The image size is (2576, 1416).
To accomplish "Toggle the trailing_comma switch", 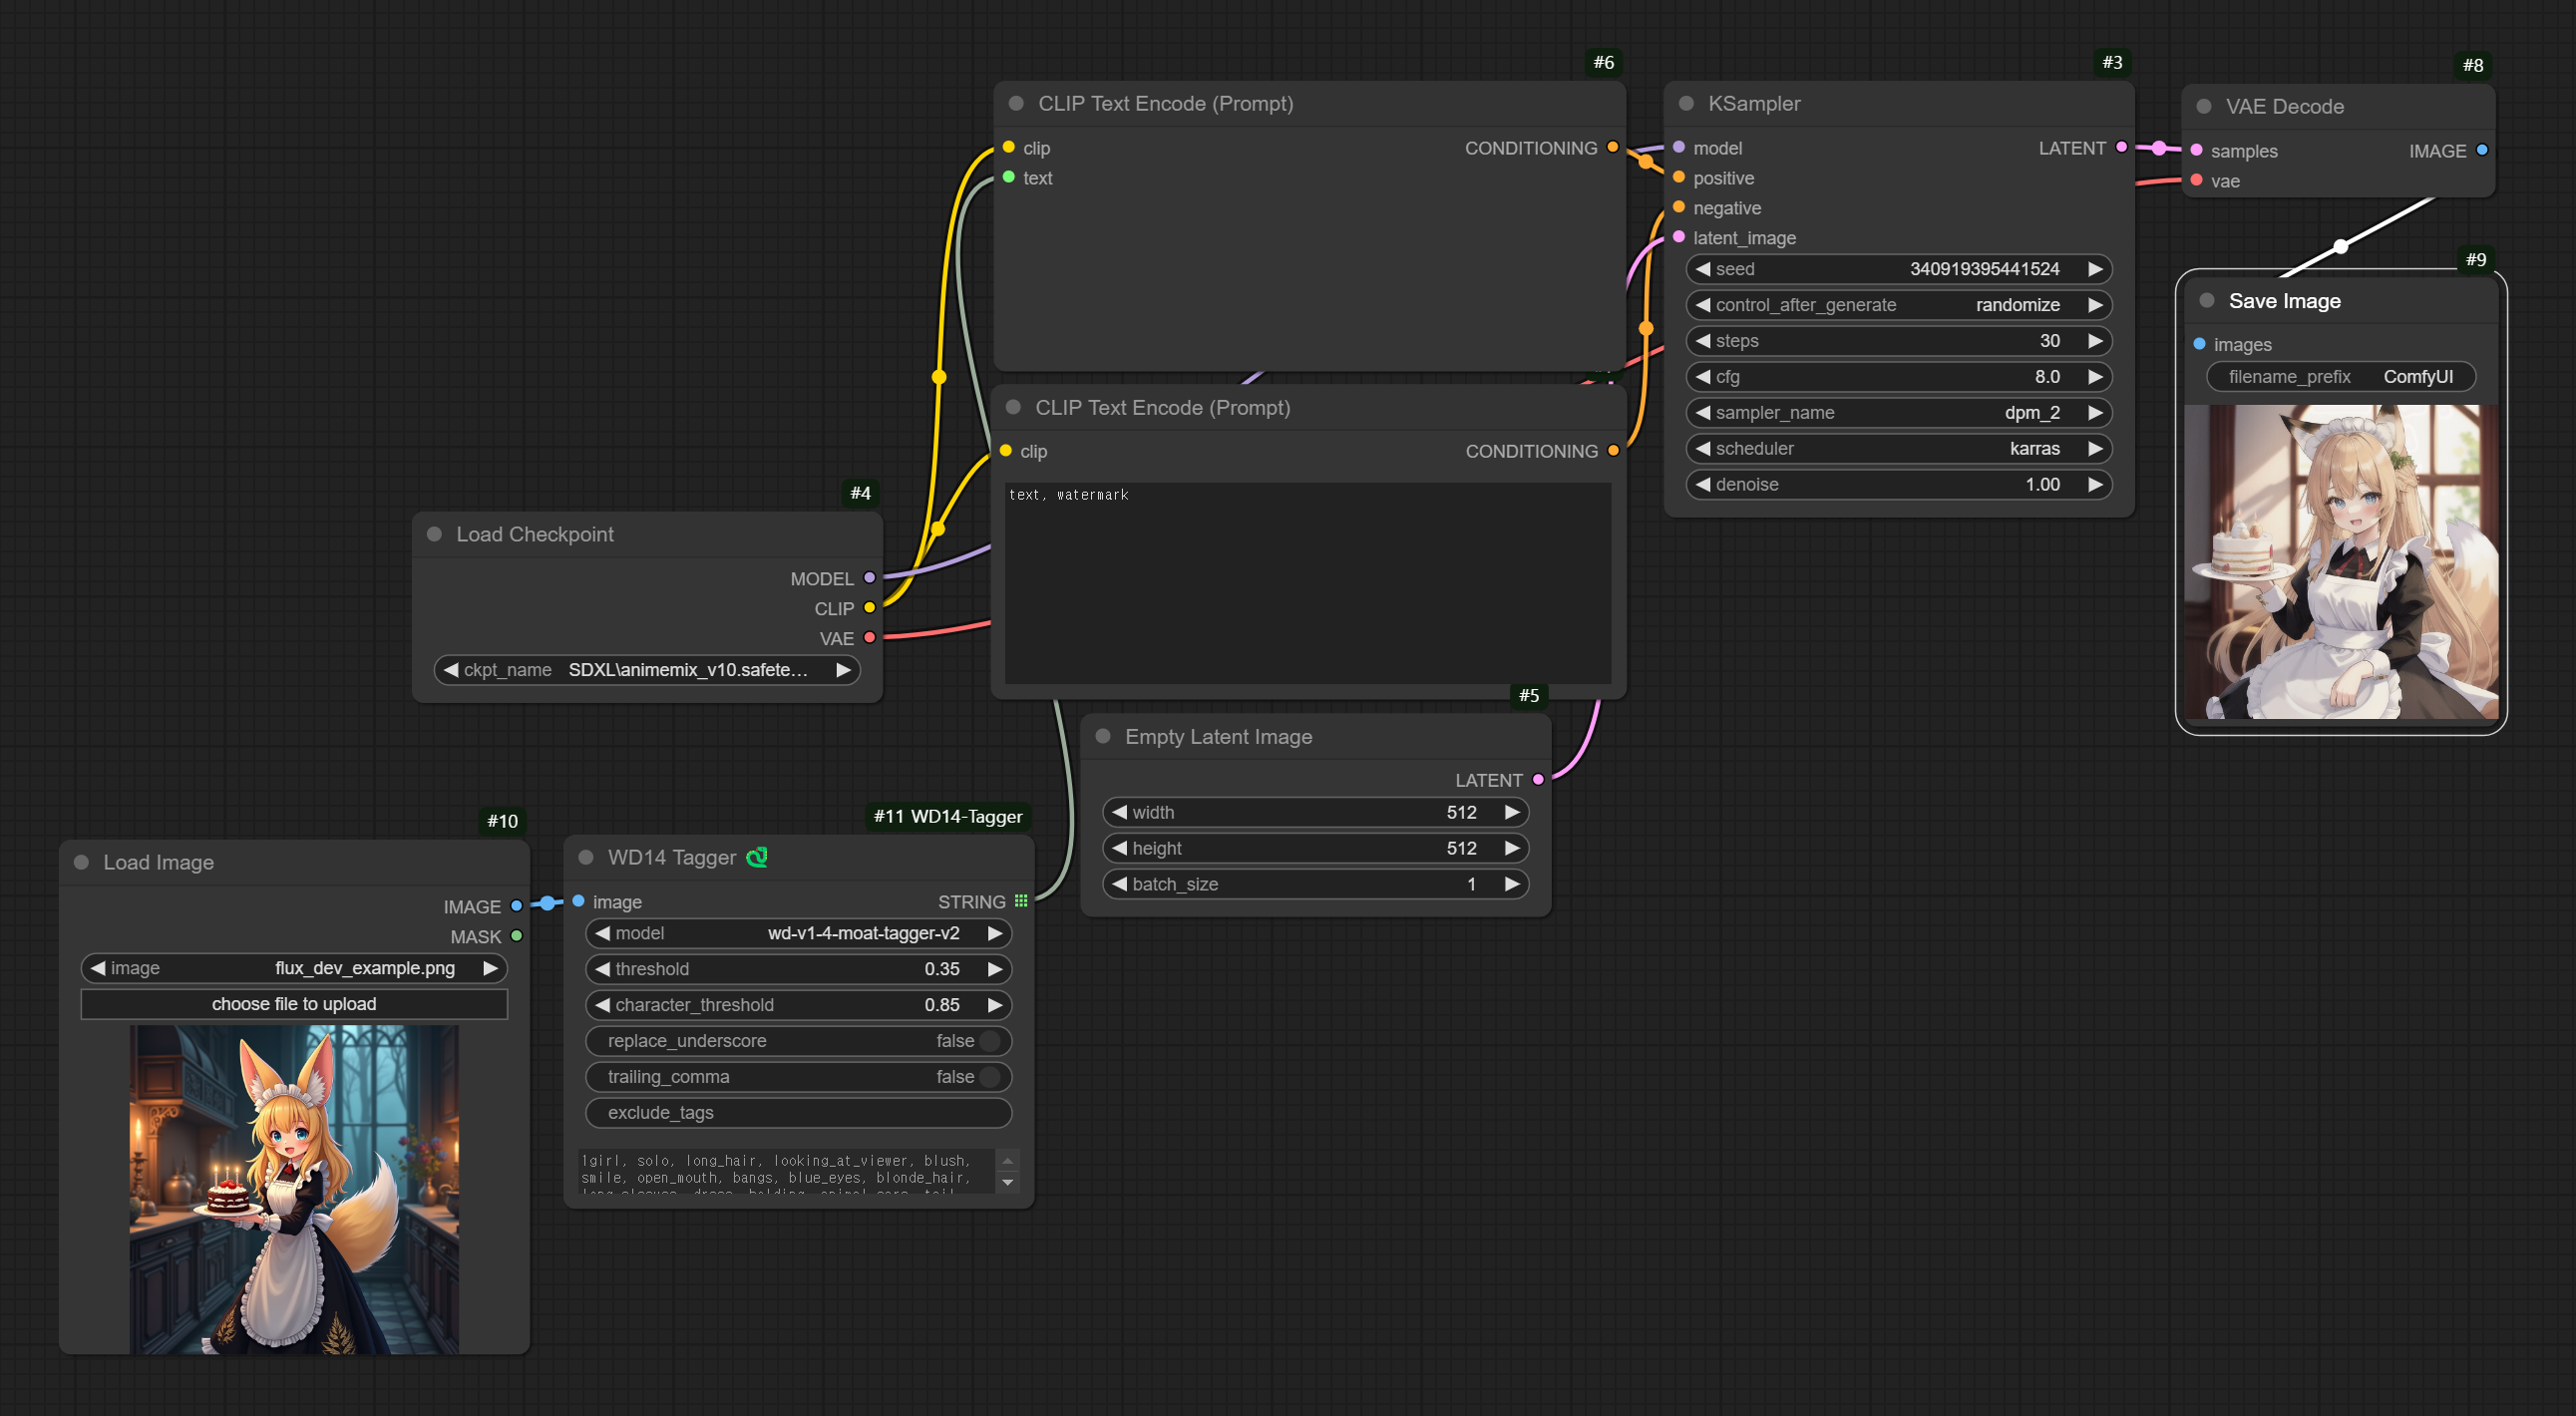I will coord(990,1077).
